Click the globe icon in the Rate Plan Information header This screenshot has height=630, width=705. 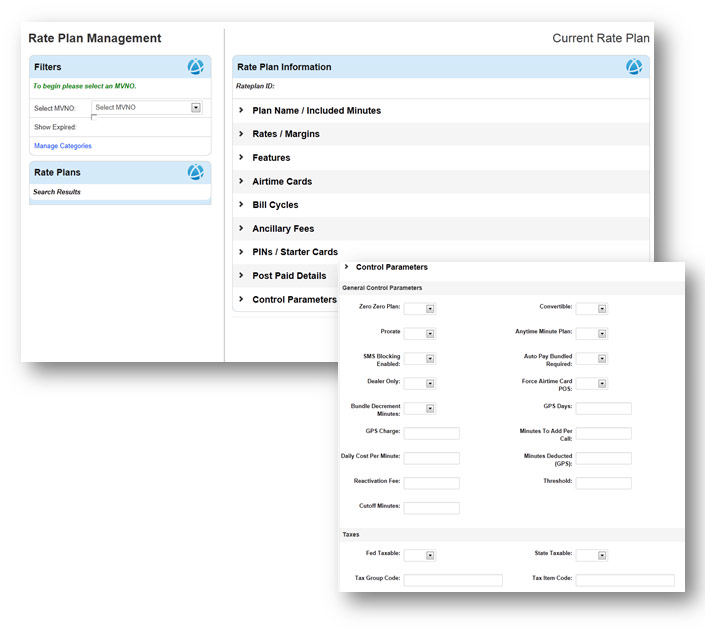[x=634, y=67]
